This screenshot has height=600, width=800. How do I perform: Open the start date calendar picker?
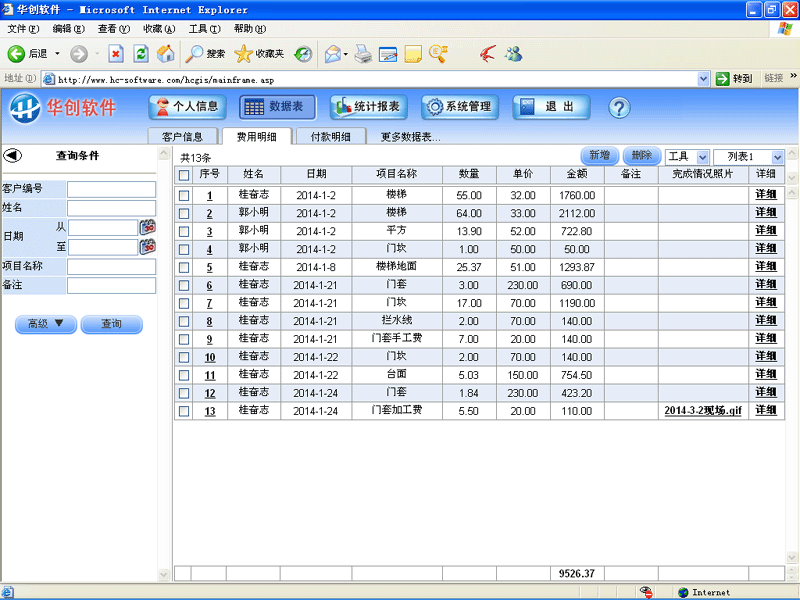tap(148, 227)
